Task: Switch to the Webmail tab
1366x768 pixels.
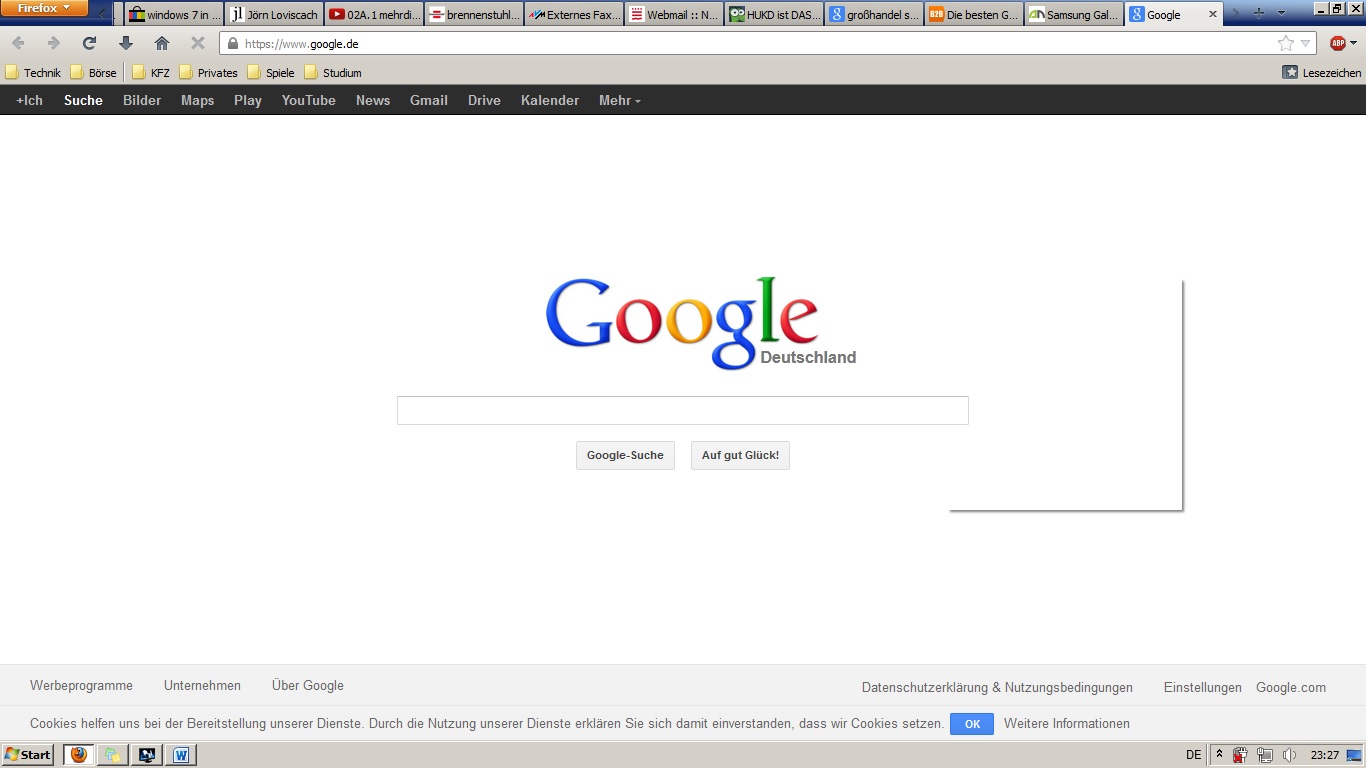Action: click(675, 15)
